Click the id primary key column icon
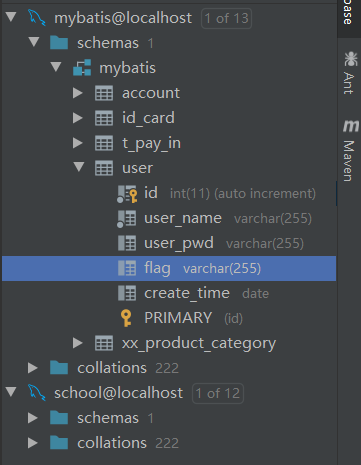The height and width of the screenshot is (465, 361). pos(127,194)
